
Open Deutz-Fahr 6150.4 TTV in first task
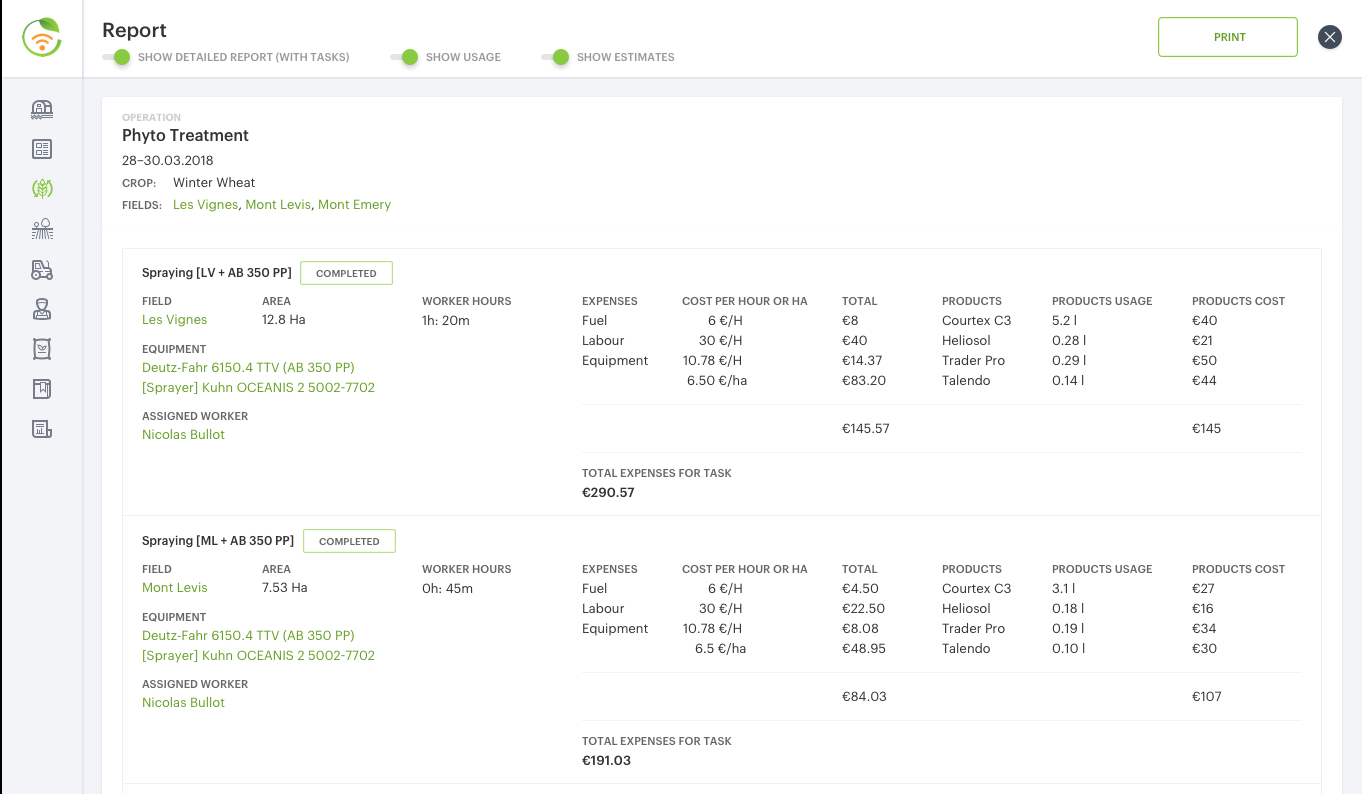coord(248,367)
